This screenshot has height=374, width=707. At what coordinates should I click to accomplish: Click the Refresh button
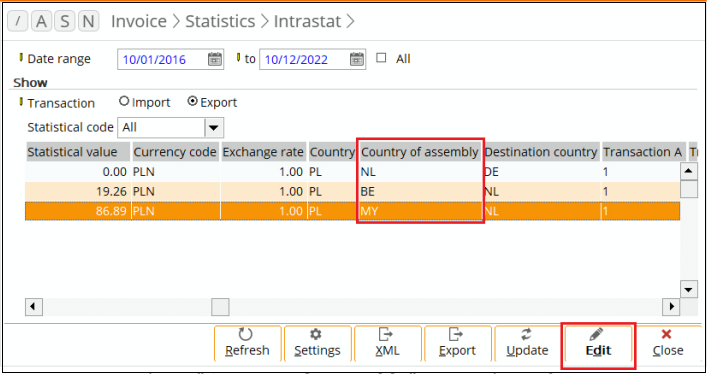pos(248,344)
